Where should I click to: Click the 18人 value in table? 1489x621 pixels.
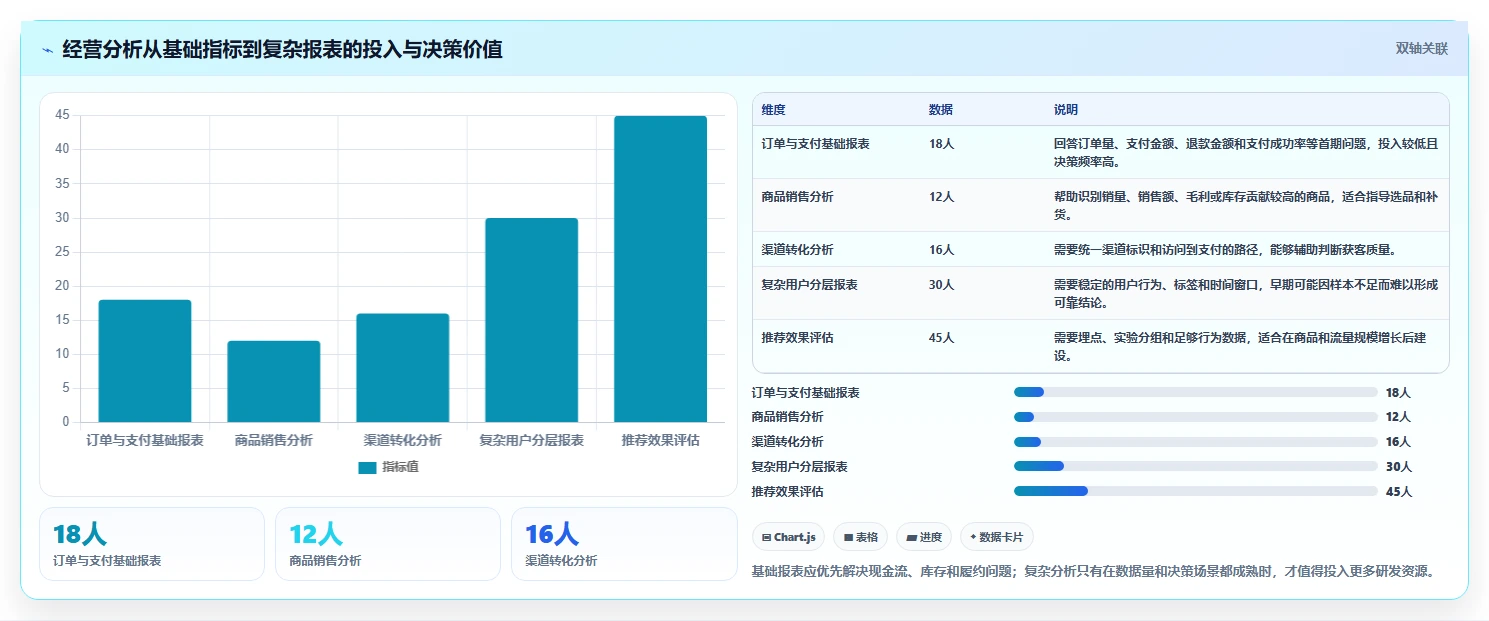click(941, 144)
